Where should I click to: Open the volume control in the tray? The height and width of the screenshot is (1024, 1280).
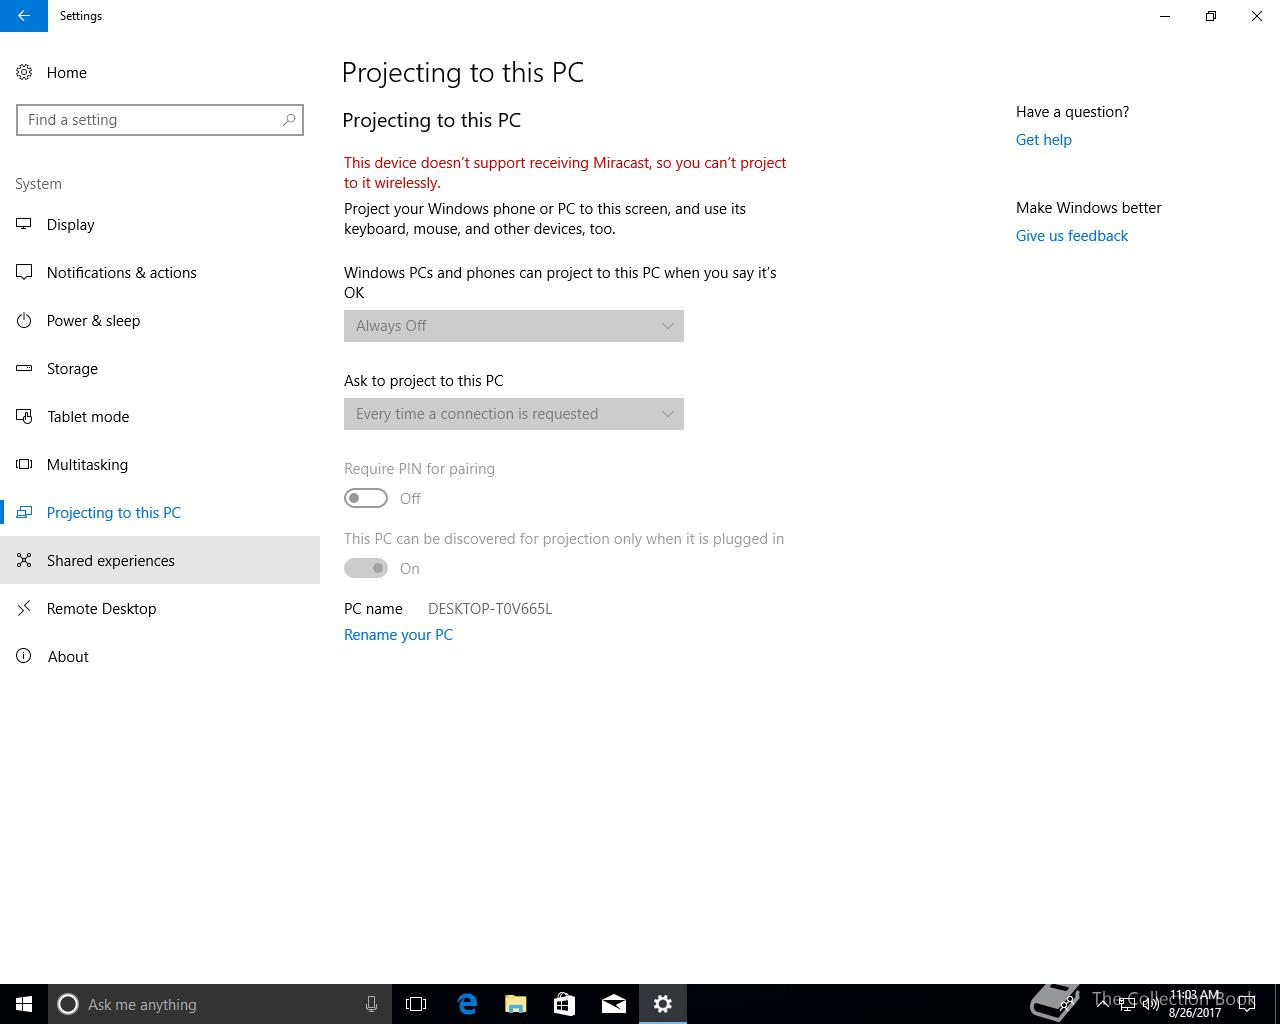click(1151, 1004)
